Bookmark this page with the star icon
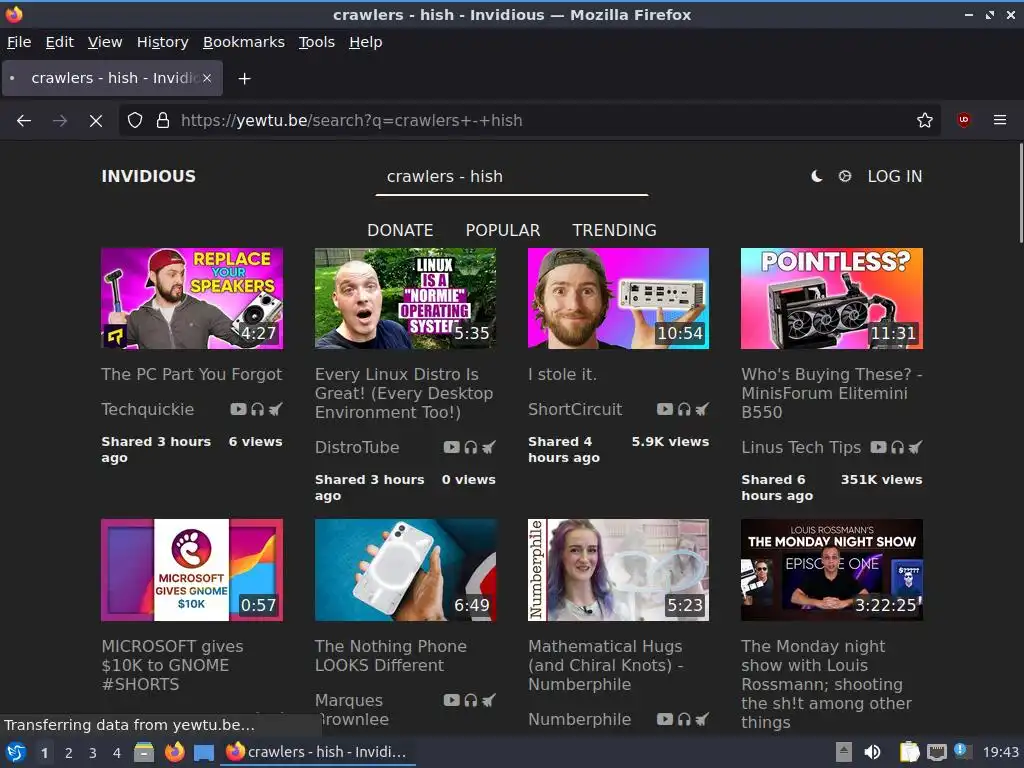Image resolution: width=1024 pixels, height=768 pixels. (924, 120)
